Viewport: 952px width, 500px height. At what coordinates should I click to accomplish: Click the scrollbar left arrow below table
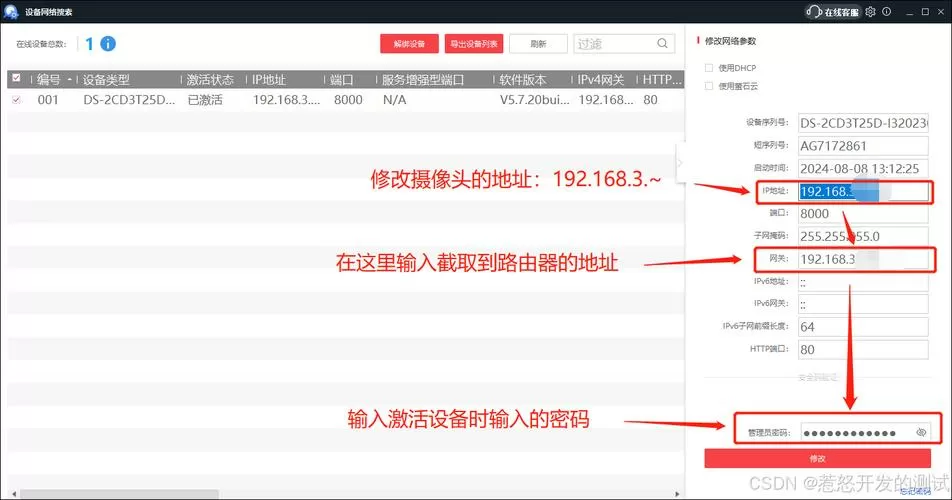tap(14, 494)
